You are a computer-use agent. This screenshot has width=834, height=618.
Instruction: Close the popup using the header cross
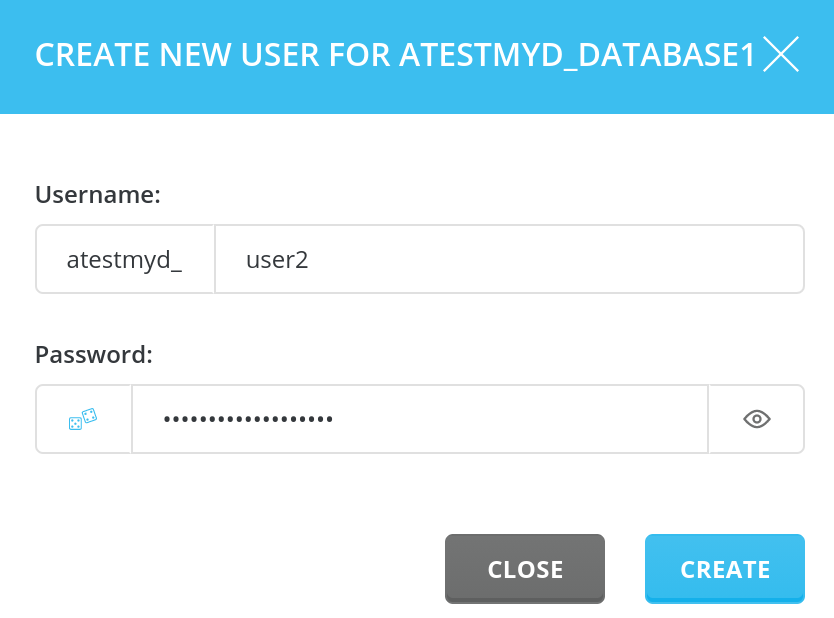pyautogui.click(x=781, y=54)
